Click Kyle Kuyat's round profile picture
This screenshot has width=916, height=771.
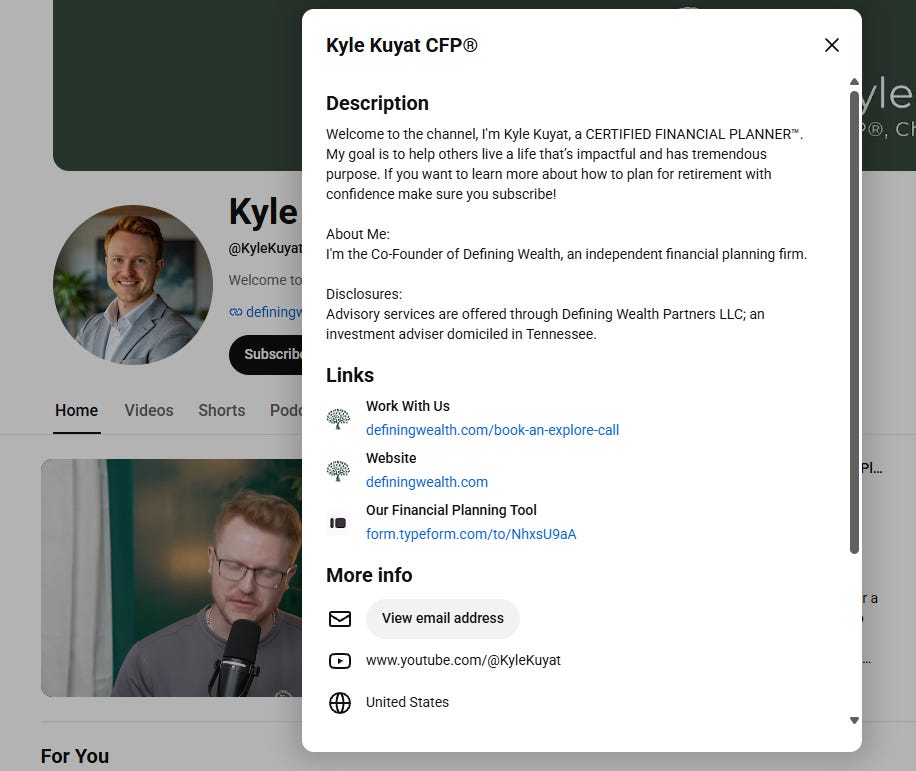[133, 284]
